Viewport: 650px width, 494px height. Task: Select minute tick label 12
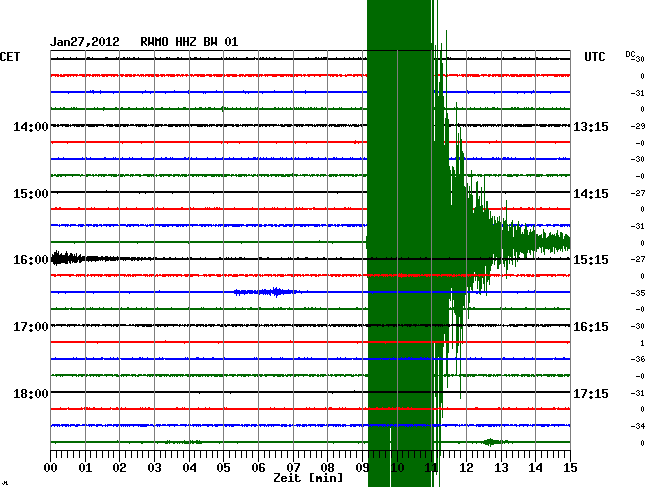[466, 468]
